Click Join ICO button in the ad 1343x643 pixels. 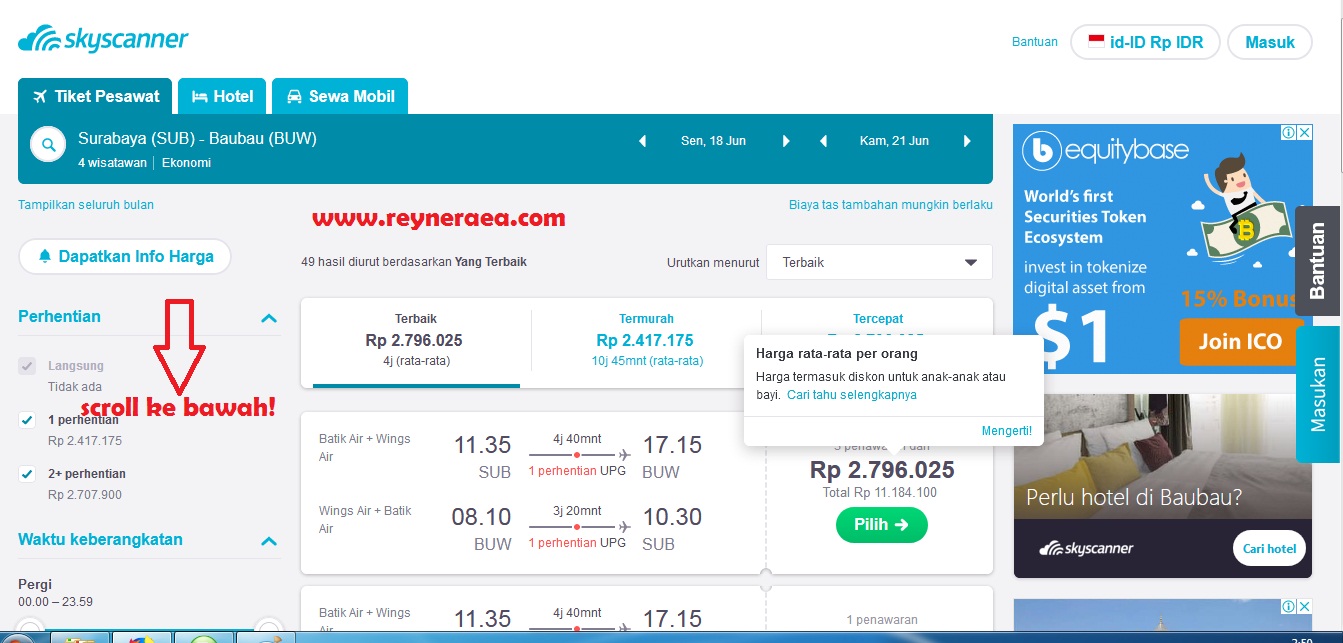click(x=1240, y=342)
